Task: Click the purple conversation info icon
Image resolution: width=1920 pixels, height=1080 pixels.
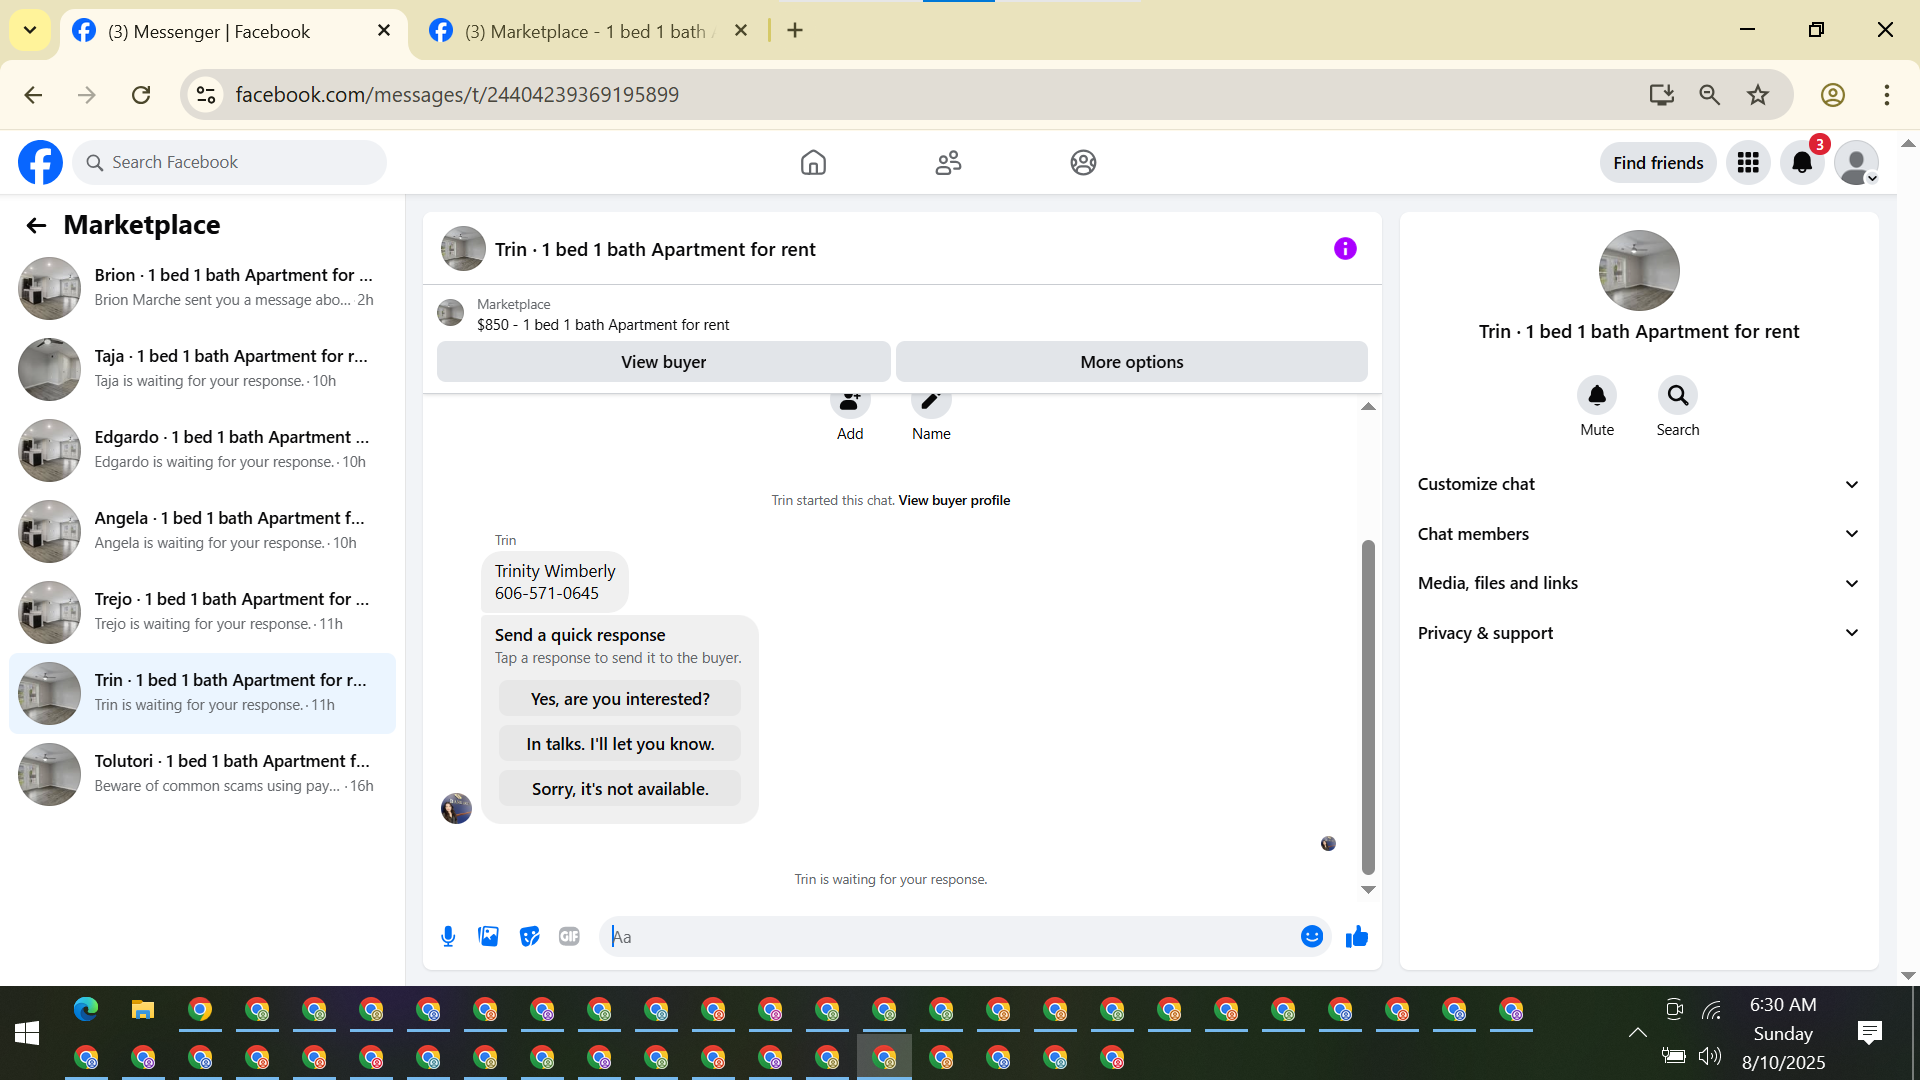Action: 1345,249
